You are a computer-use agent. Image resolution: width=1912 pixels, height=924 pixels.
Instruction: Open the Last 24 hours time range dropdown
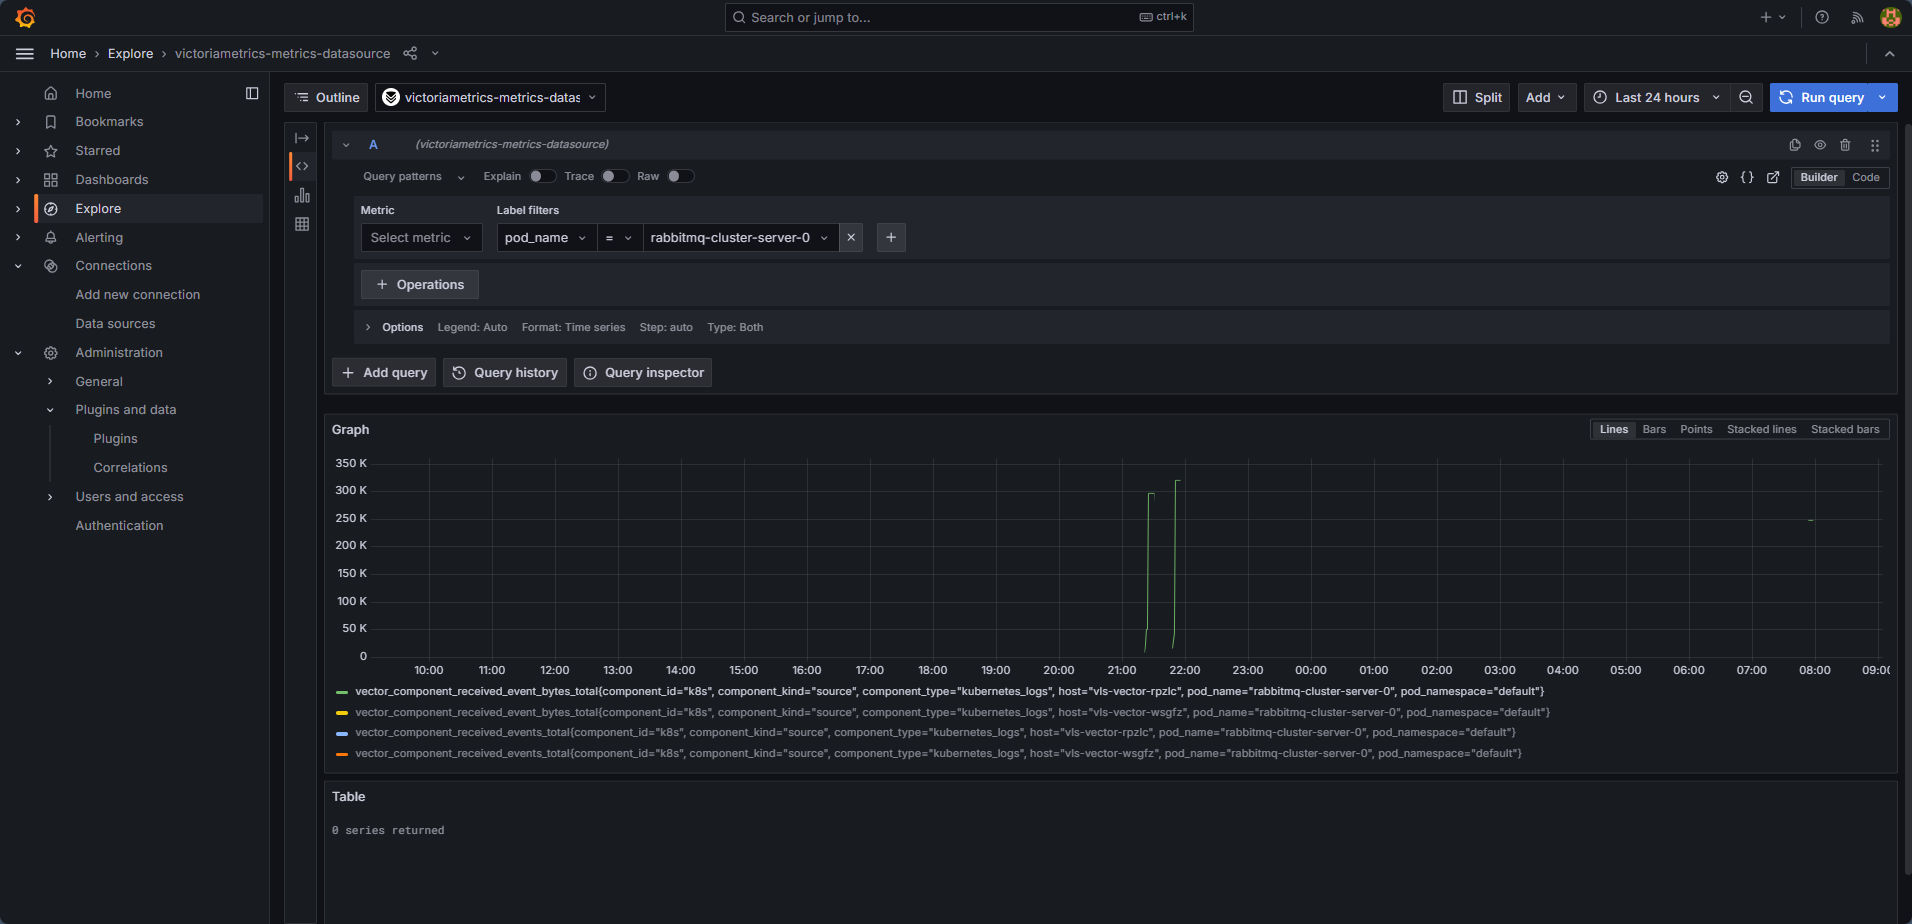click(x=1655, y=97)
